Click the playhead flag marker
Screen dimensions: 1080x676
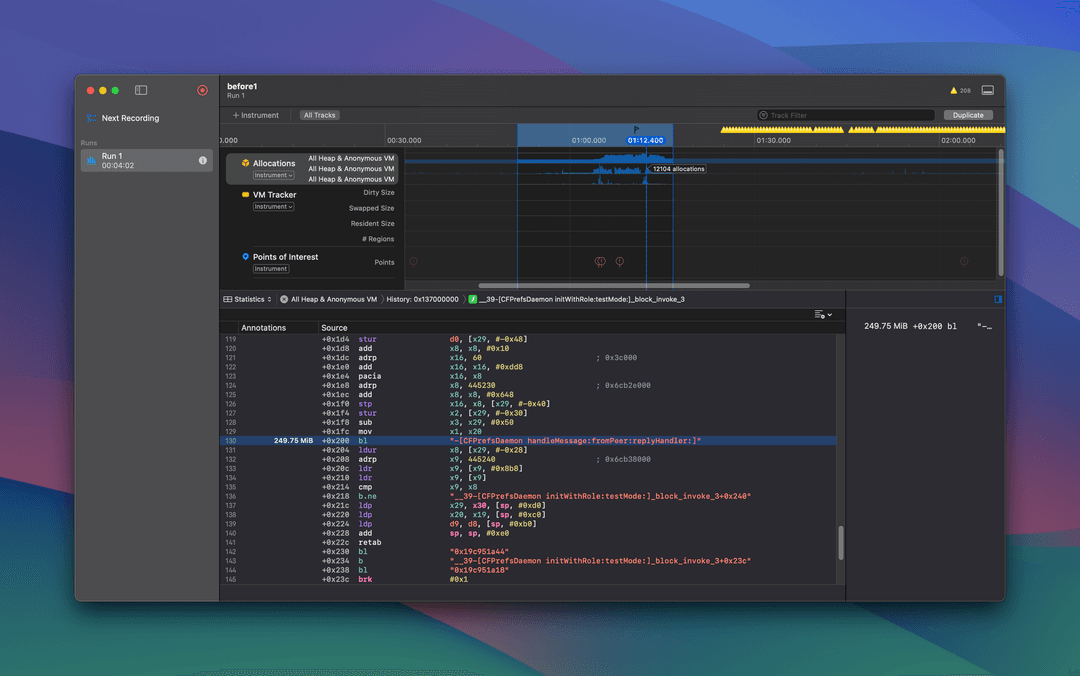click(637, 130)
